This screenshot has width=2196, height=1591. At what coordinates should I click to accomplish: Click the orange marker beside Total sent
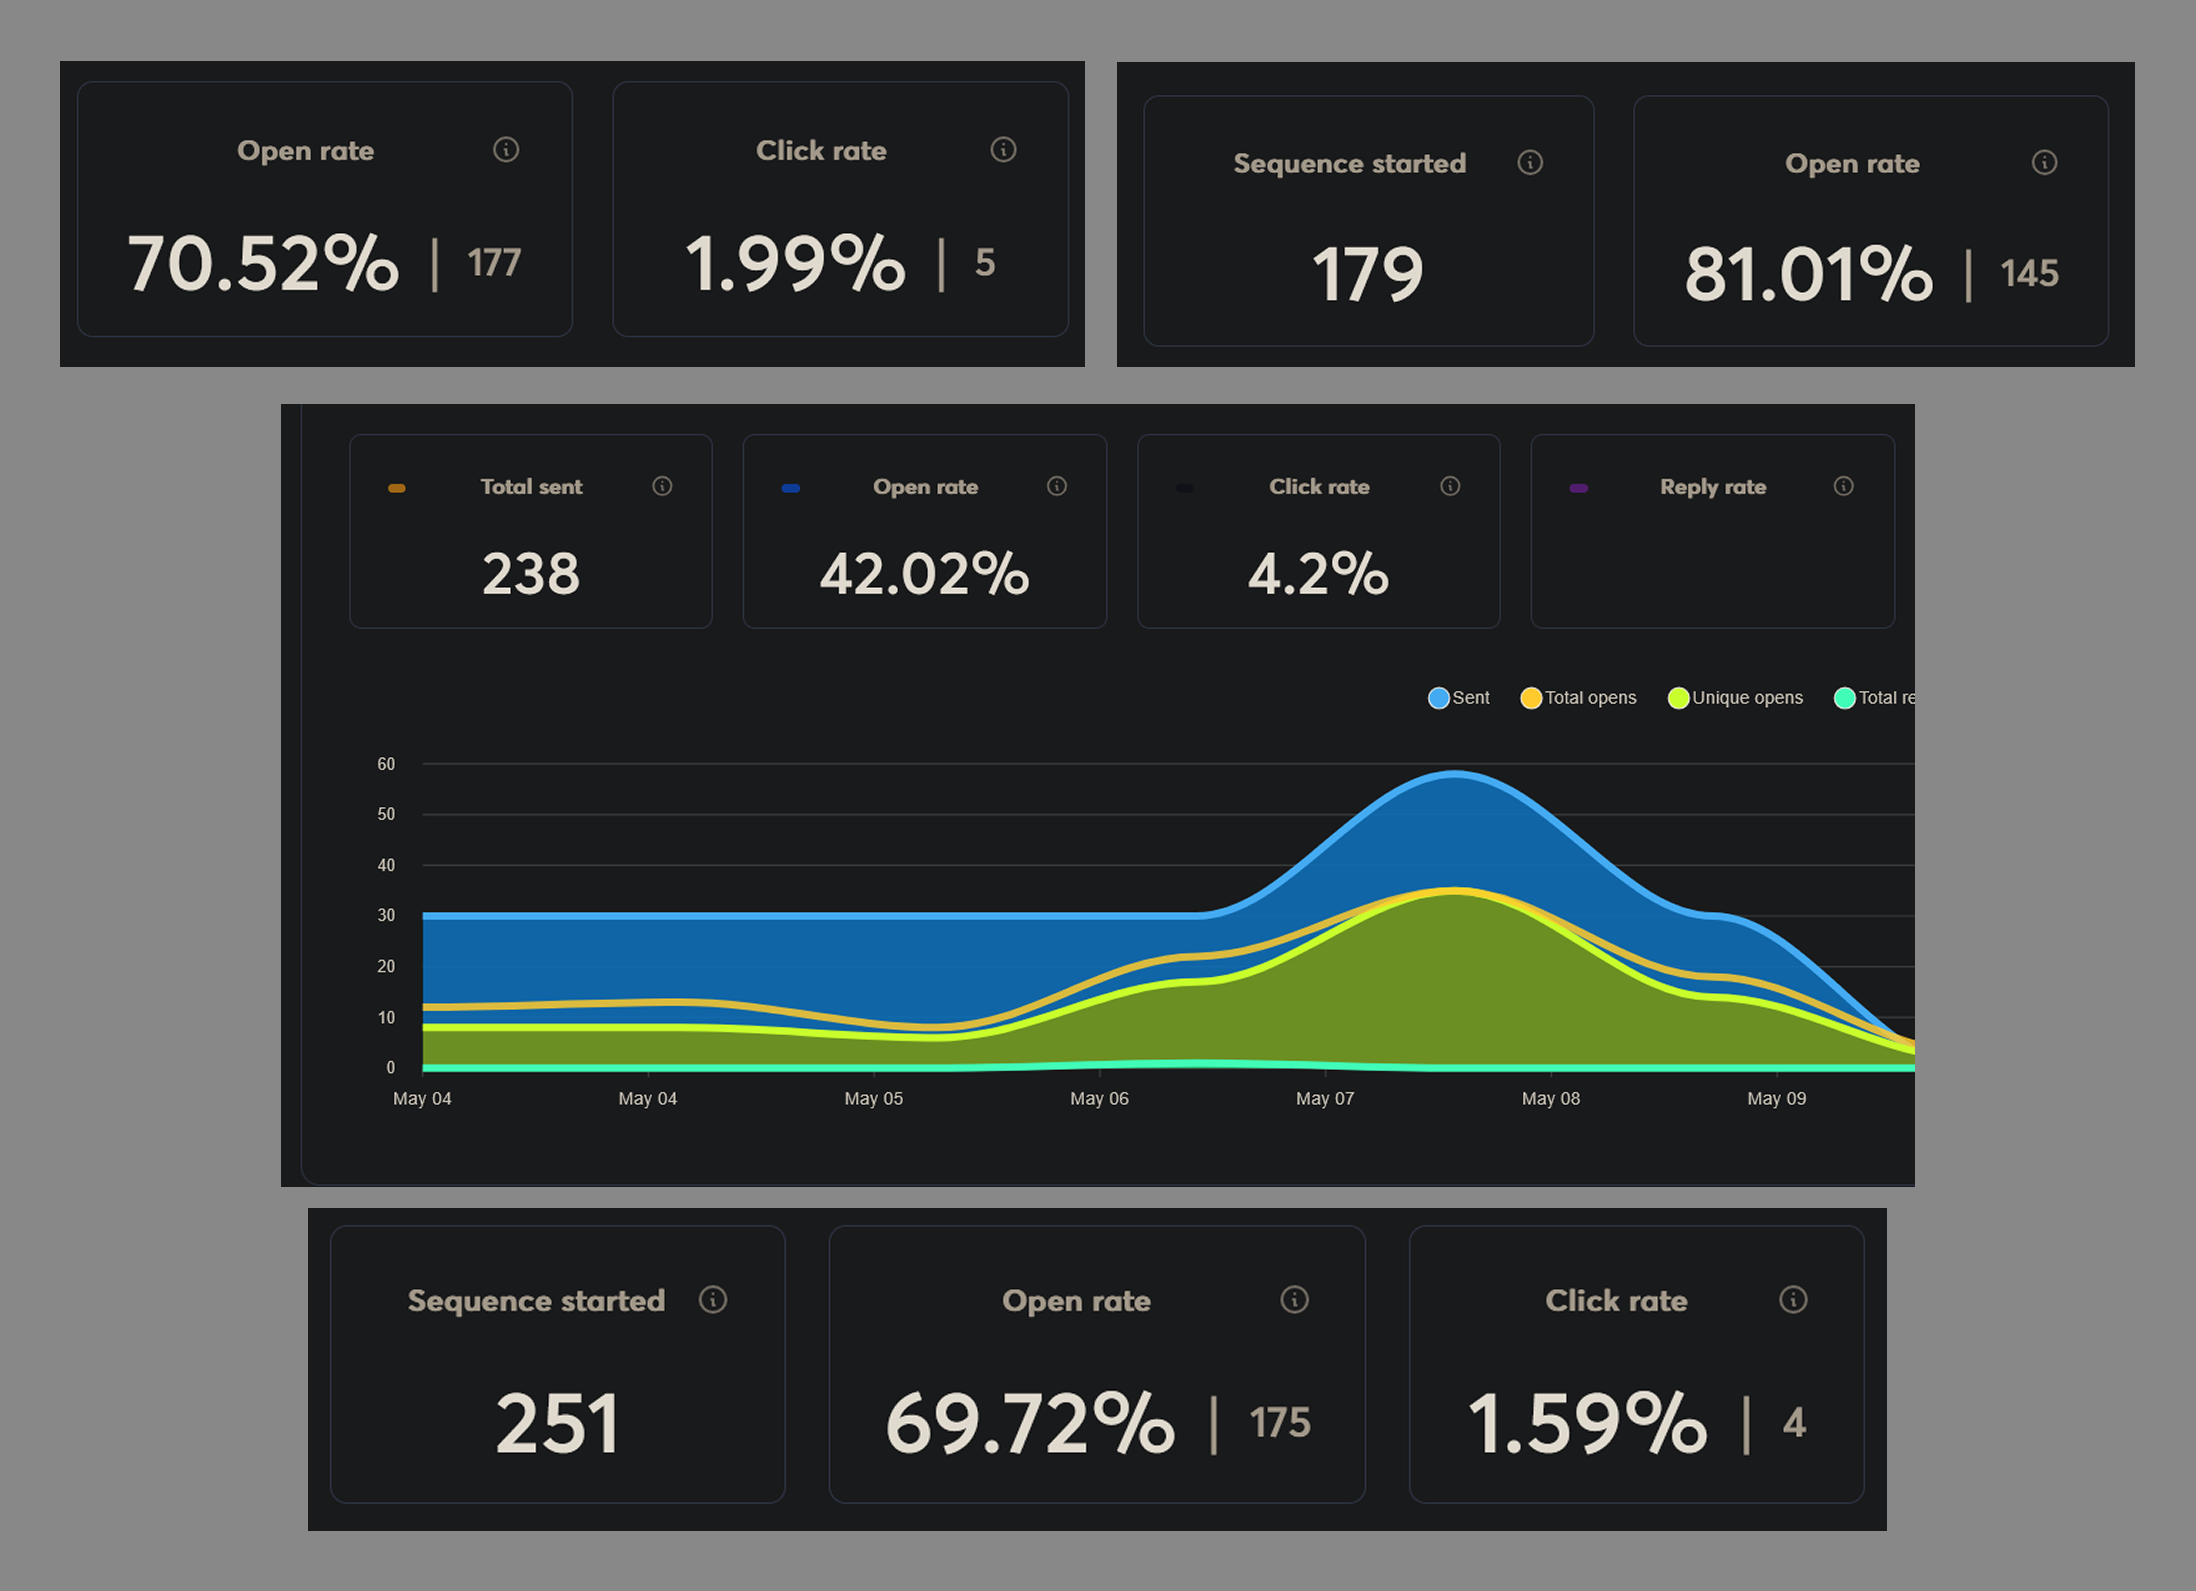[x=397, y=488]
